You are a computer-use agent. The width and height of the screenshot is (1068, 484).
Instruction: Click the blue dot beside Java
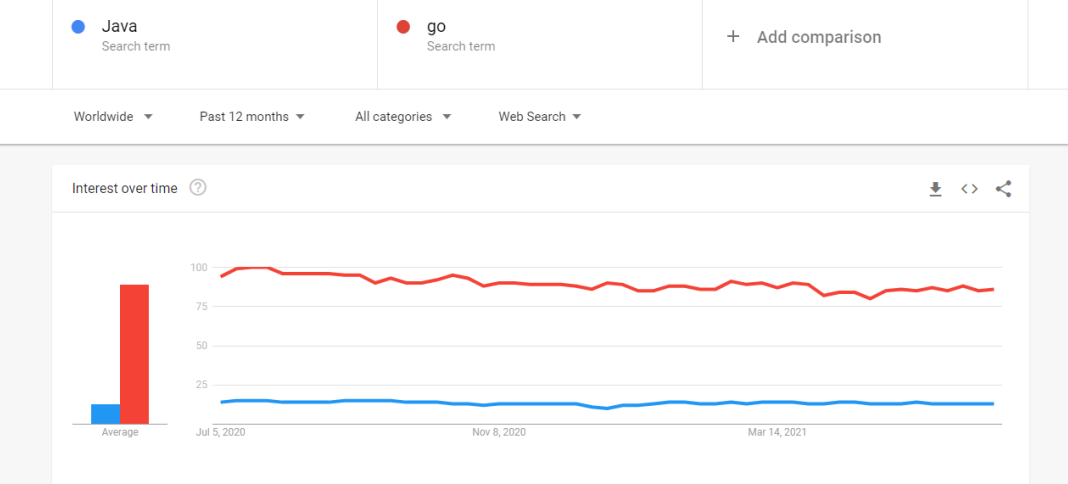(78, 27)
